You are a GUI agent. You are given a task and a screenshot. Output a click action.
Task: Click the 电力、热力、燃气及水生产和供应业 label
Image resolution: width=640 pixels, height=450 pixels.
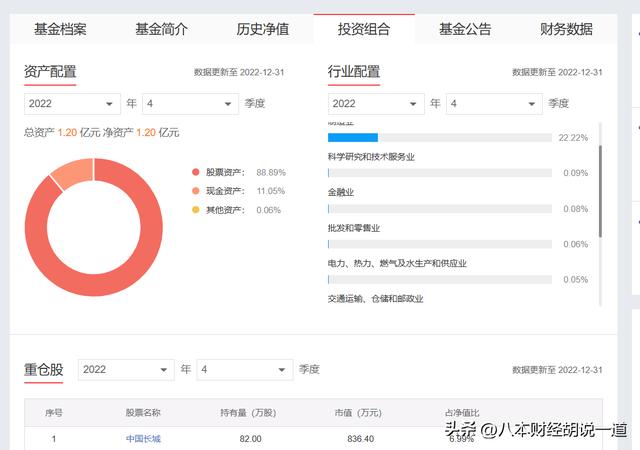coord(397,263)
